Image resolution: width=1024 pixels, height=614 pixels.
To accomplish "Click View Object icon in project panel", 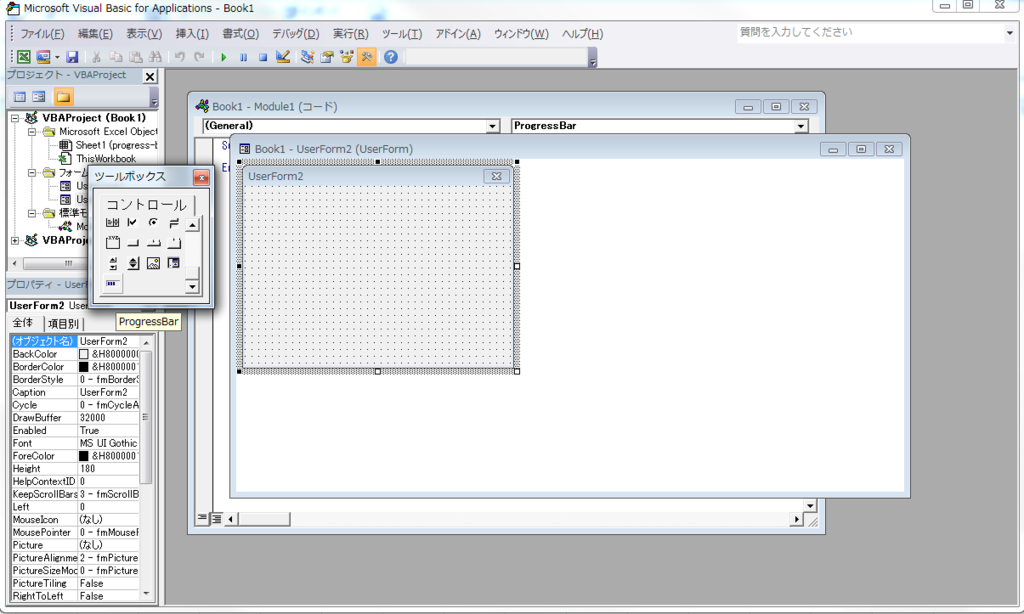I will [x=39, y=97].
